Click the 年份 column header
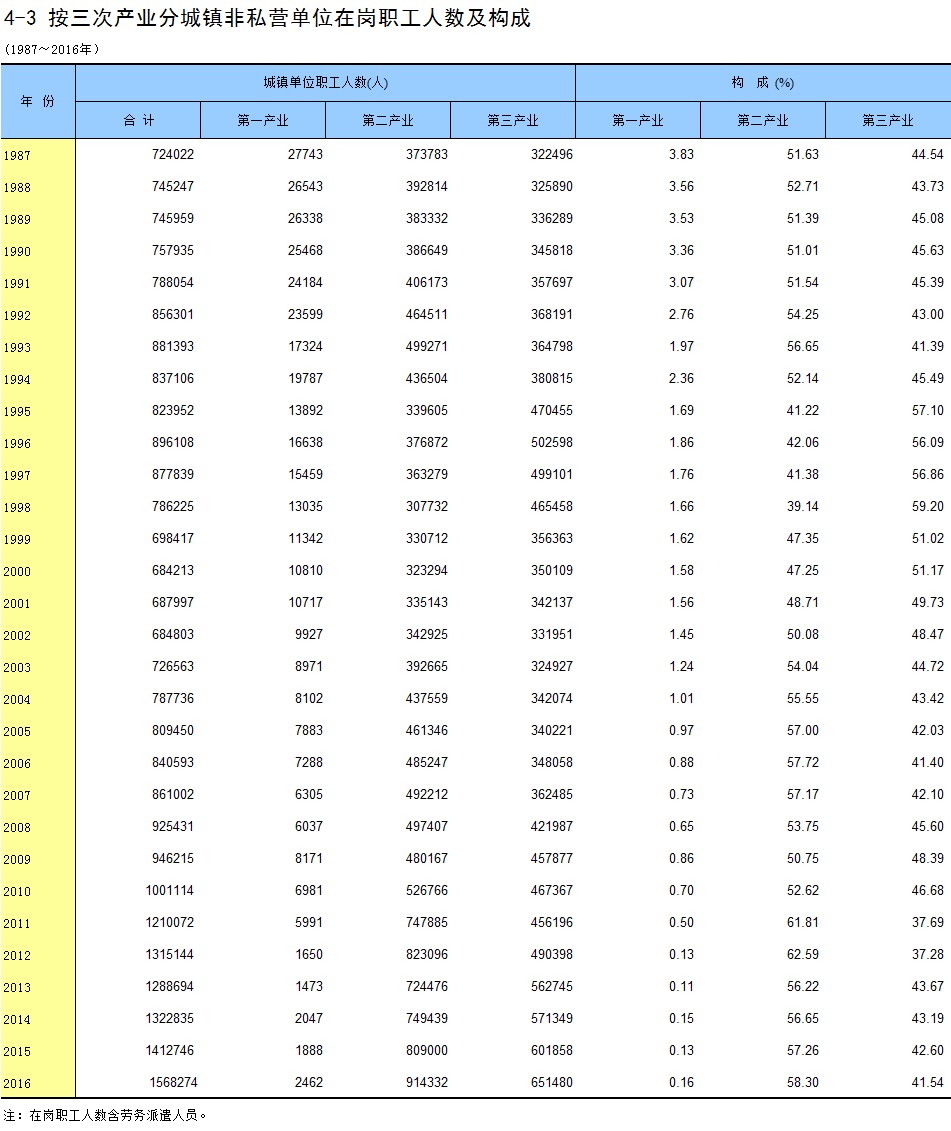Viewport: 951px width, 1131px height. [38, 101]
